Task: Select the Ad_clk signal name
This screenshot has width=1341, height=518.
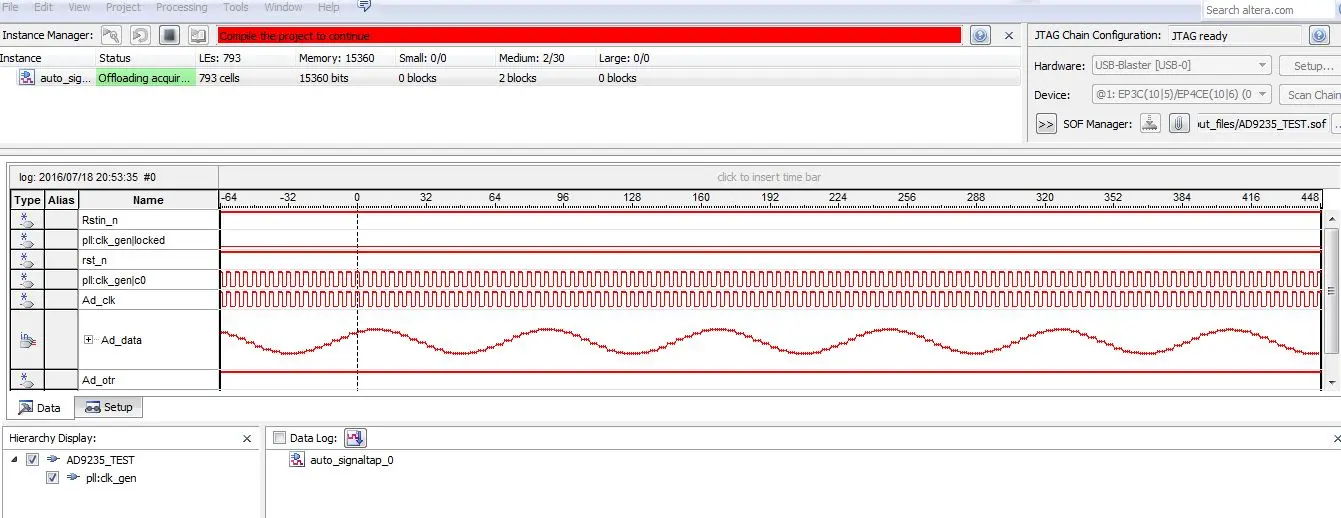Action: pos(99,300)
